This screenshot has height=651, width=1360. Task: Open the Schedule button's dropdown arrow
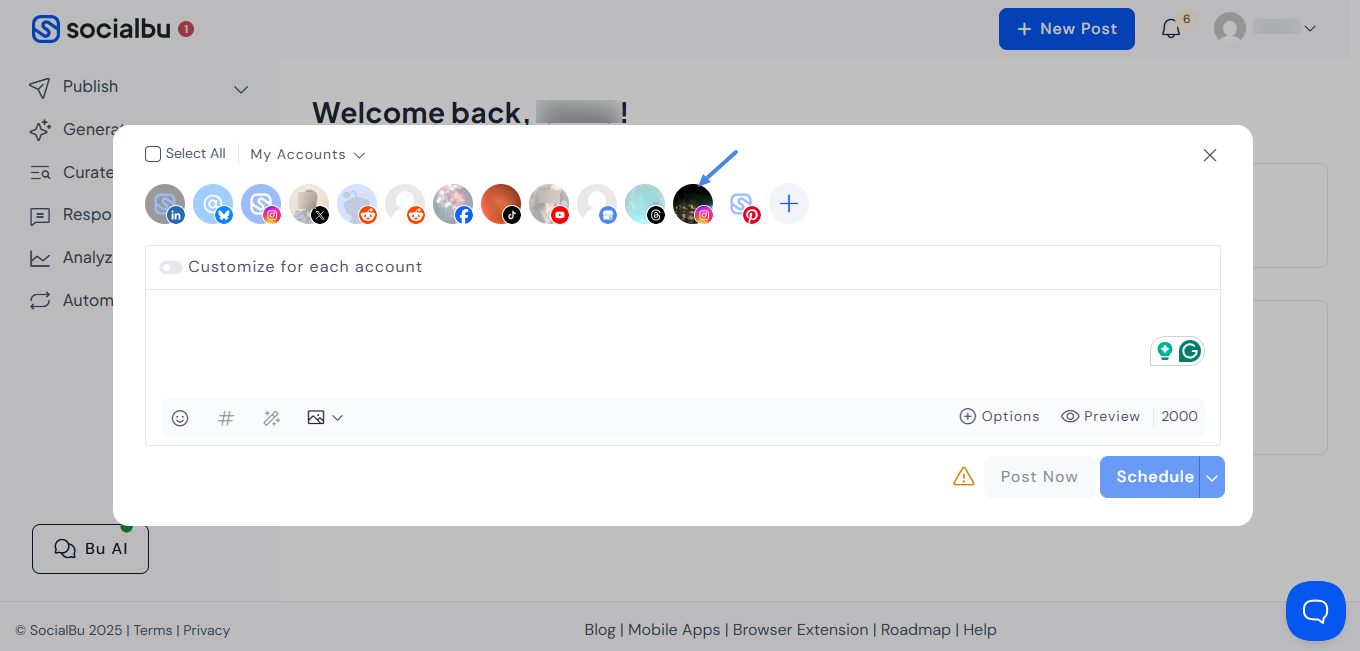pyautogui.click(x=1212, y=477)
